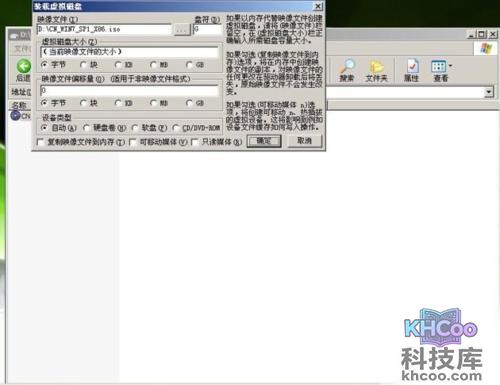Enable 复制映像文件到内存 checkbox
This screenshot has width=500, height=385.
[x=41, y=142]
